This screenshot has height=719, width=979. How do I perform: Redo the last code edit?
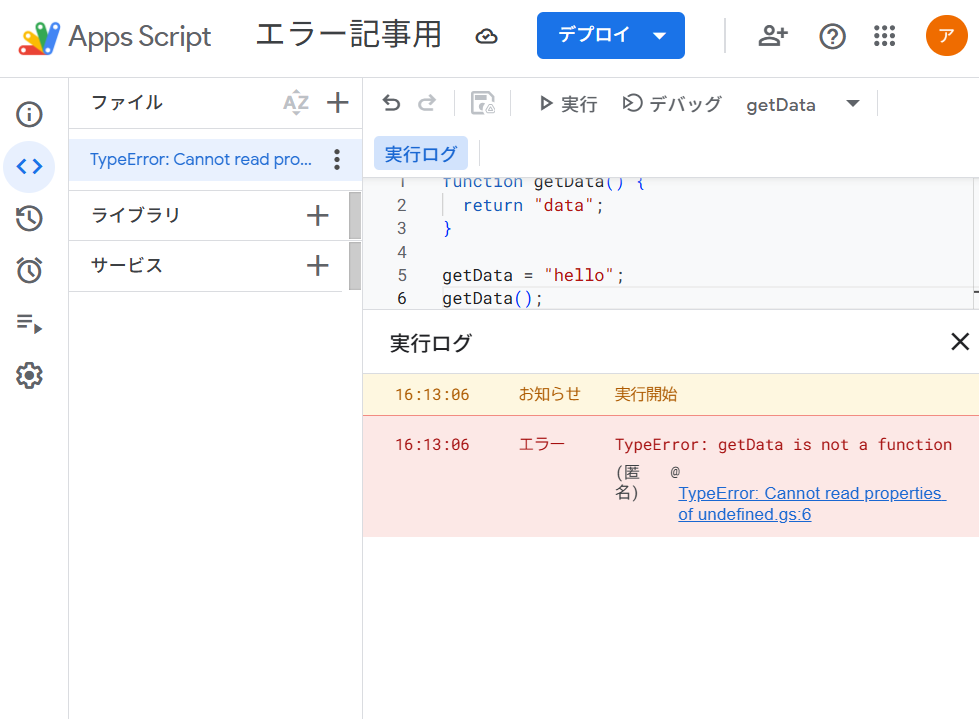[x=426, y=103]
